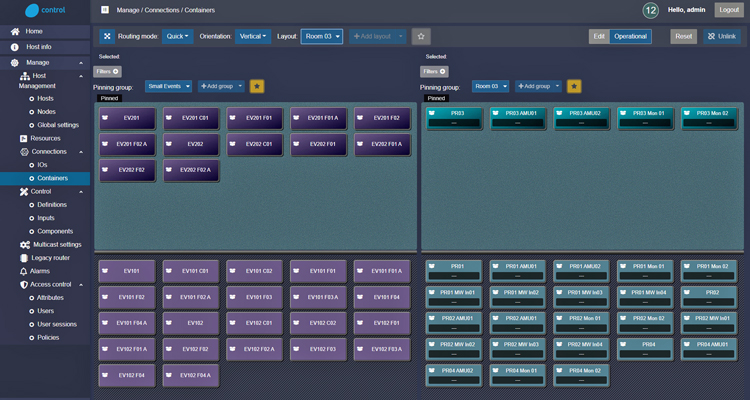Click the notification badge showing 12
Screen dimensions: 750x400
[651, 11]
